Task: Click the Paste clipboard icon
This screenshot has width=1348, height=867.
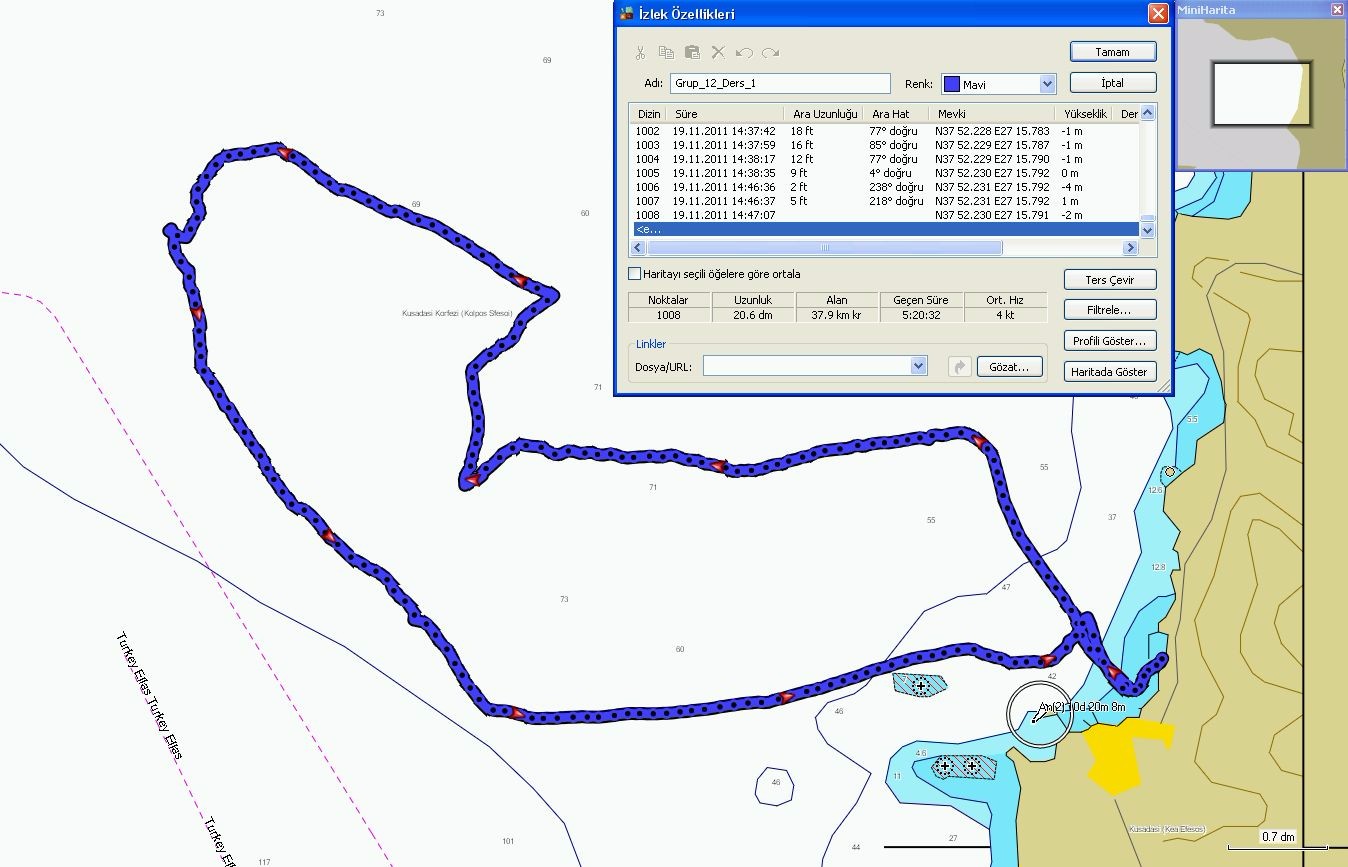Action: (692, 53)
